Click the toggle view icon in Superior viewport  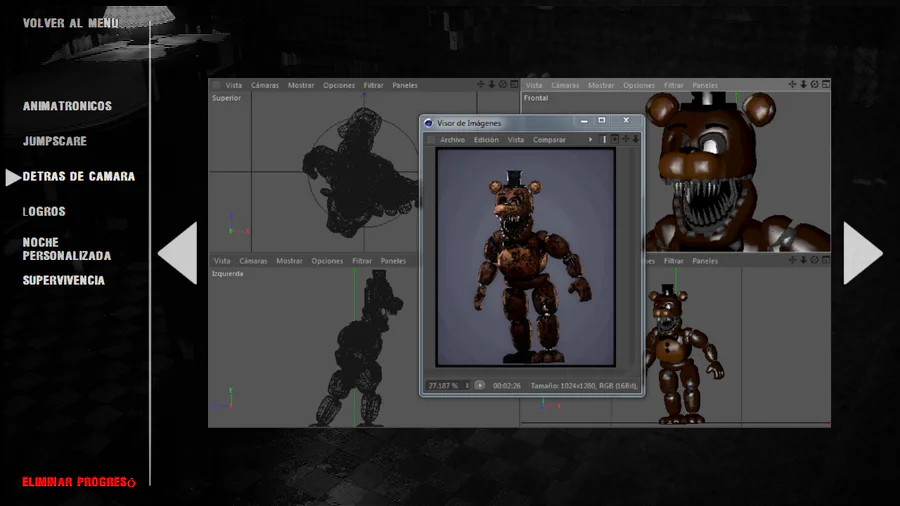514,84
